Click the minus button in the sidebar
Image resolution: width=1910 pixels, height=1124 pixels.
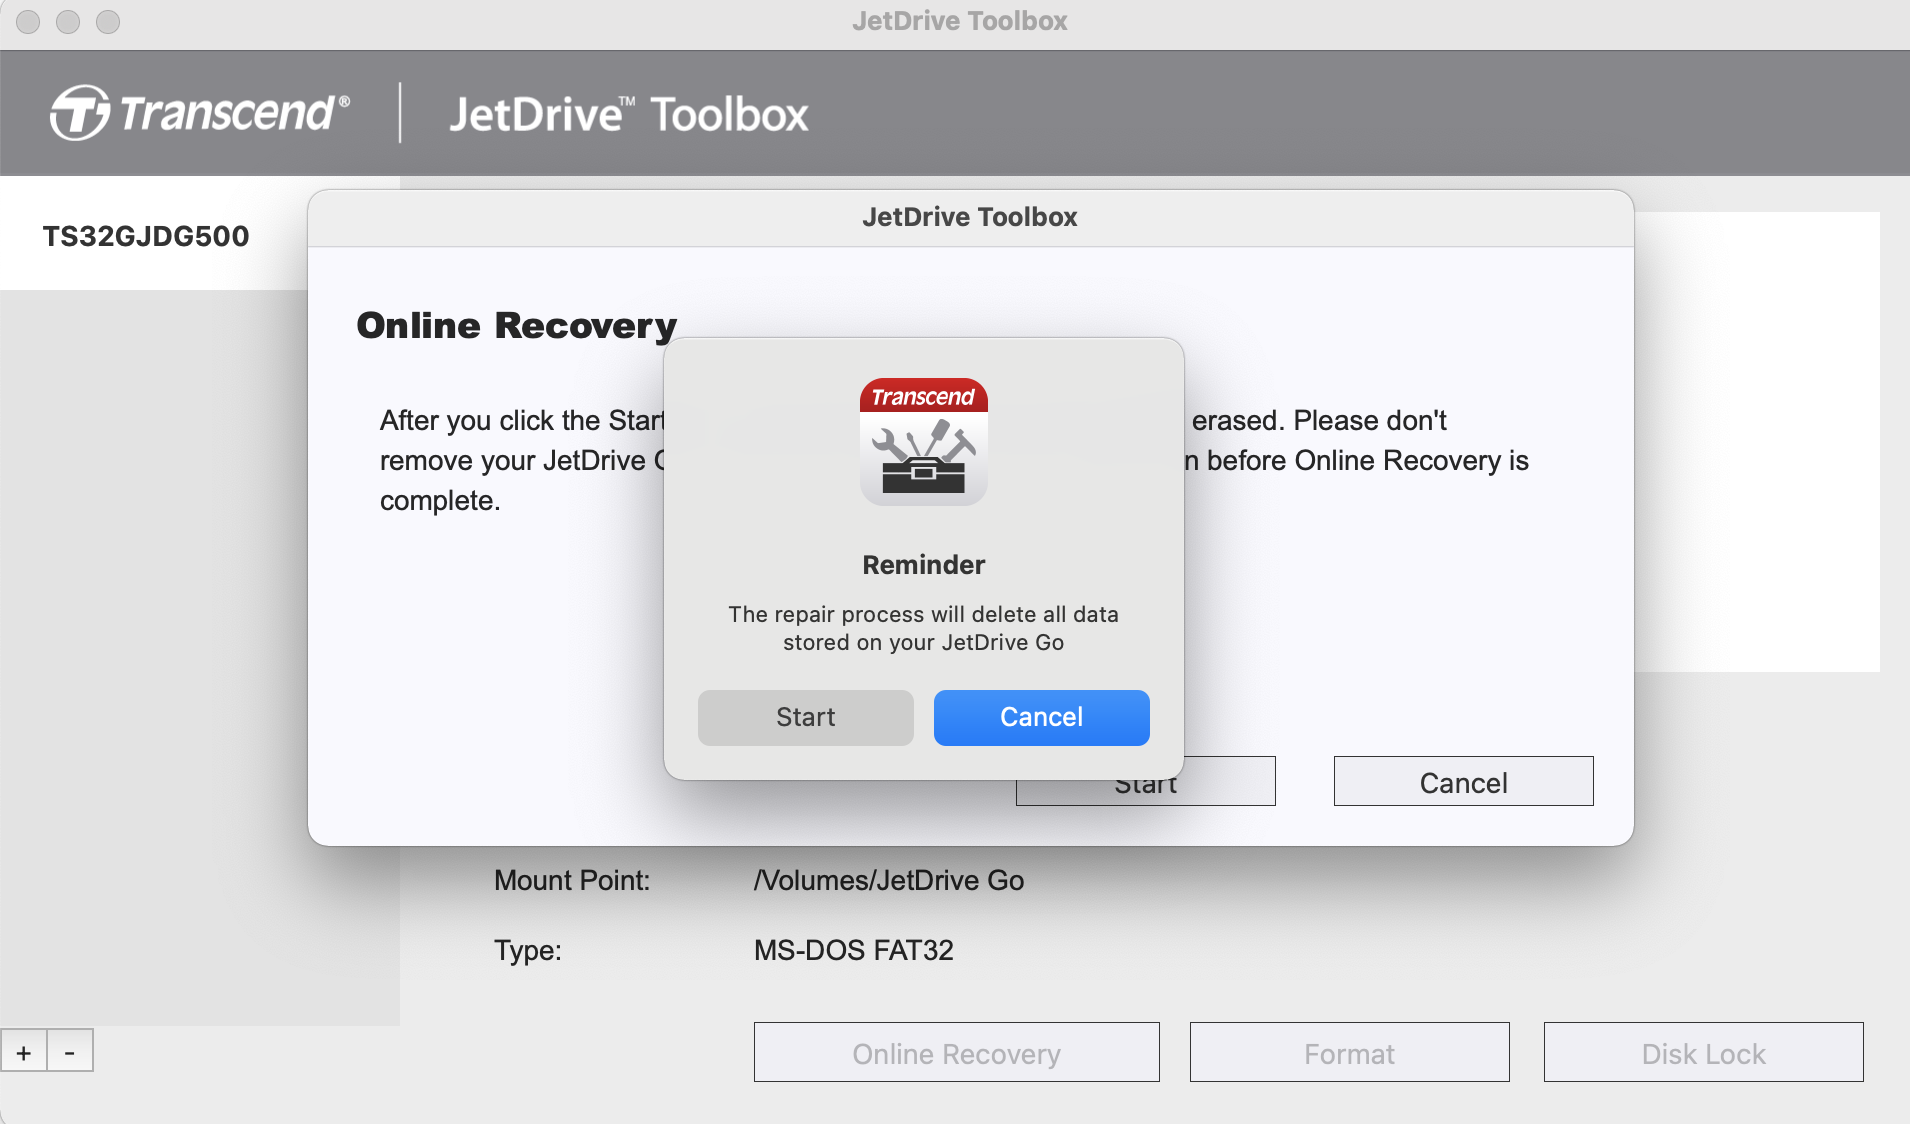(x=70, y=1052)
